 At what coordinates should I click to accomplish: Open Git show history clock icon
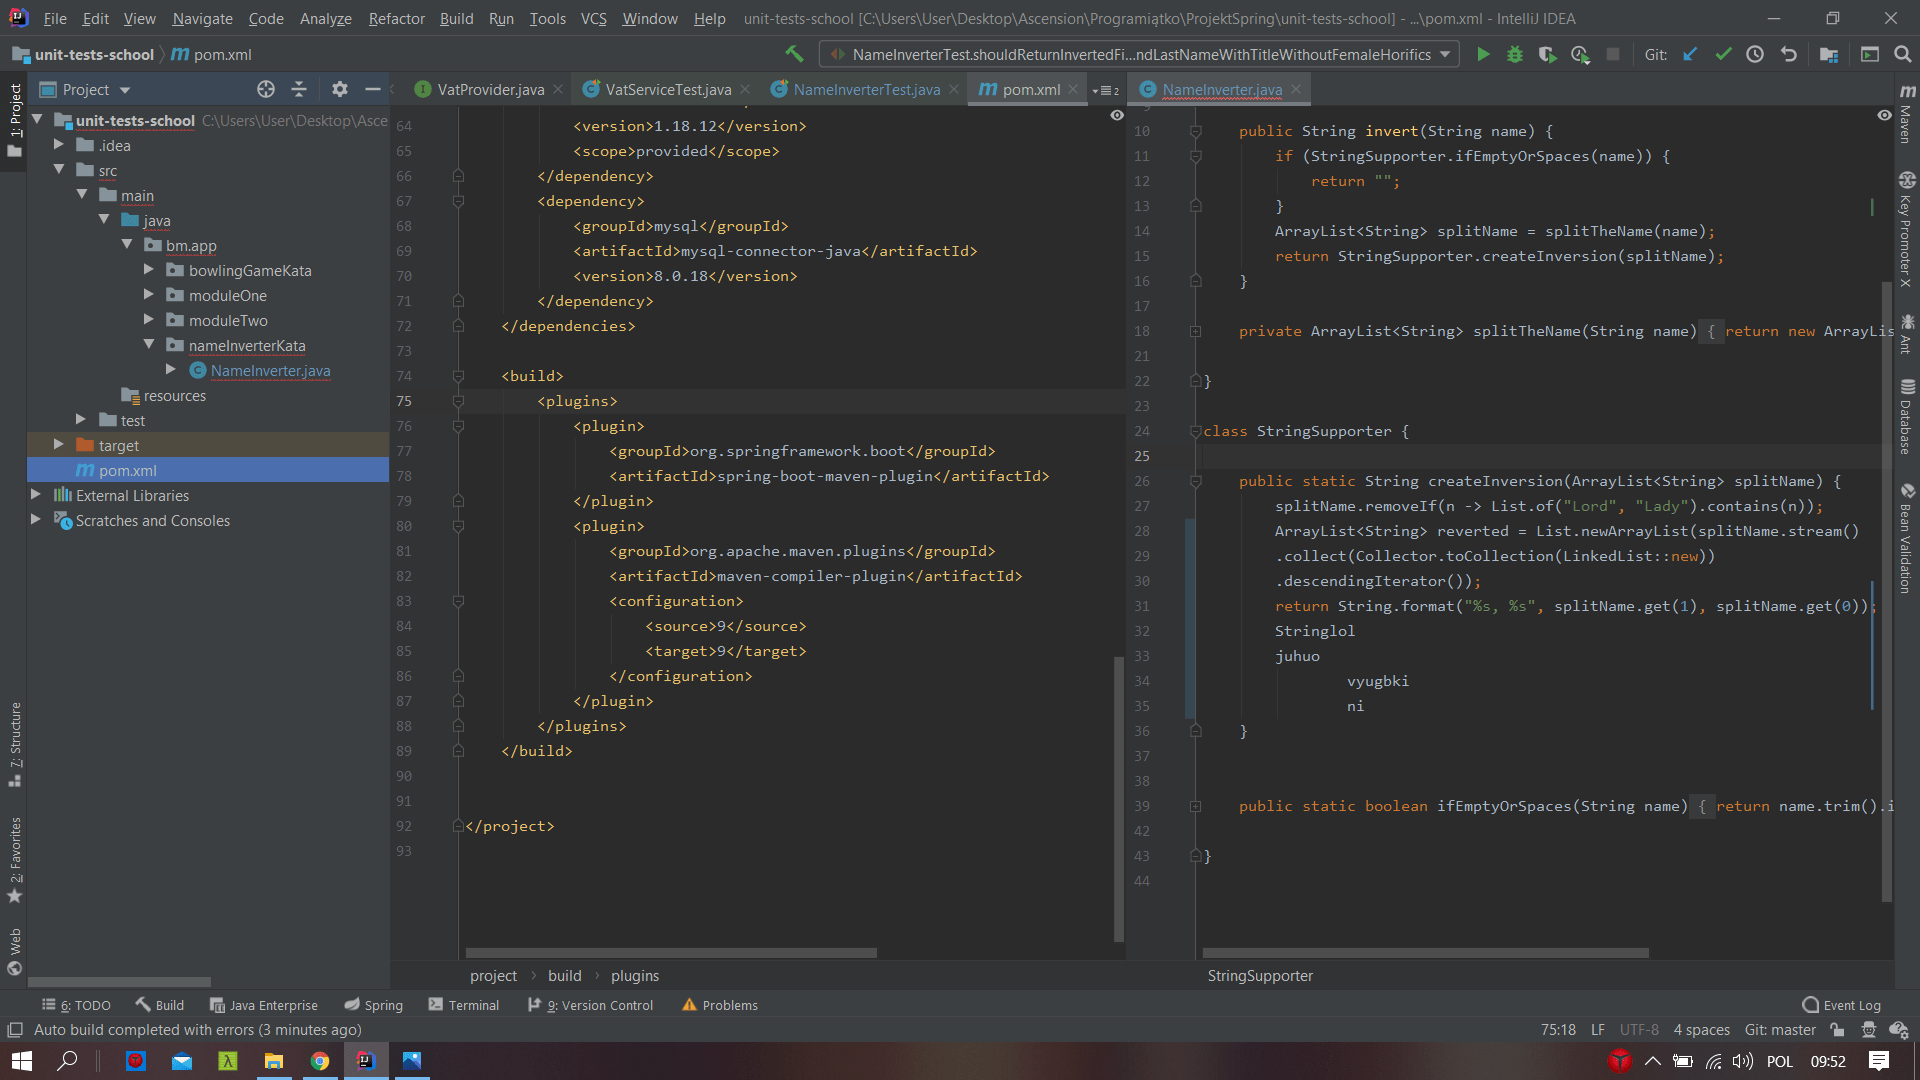(x=1755, y=55)
